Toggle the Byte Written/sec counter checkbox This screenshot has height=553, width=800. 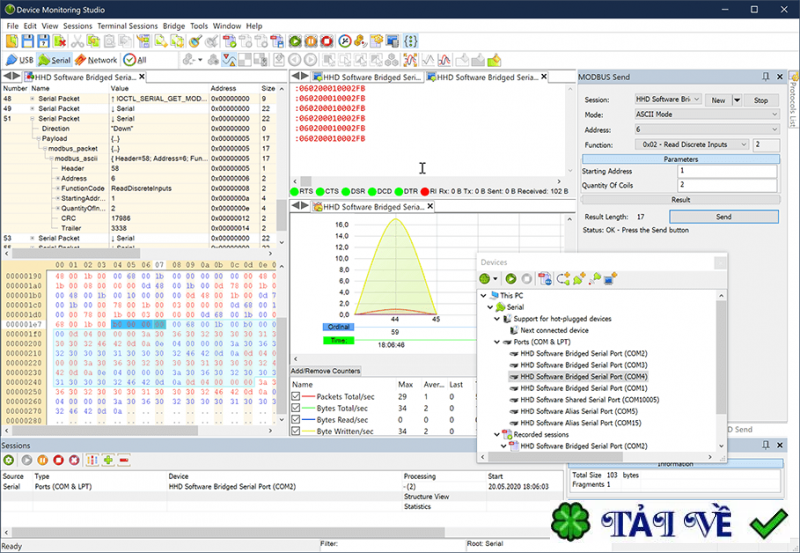tap(296, 432)
